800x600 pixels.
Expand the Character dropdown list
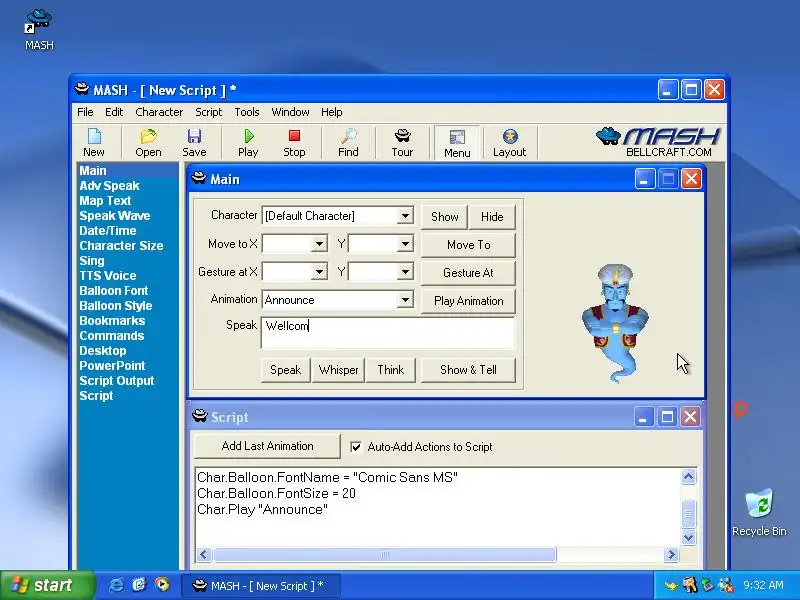405,216
